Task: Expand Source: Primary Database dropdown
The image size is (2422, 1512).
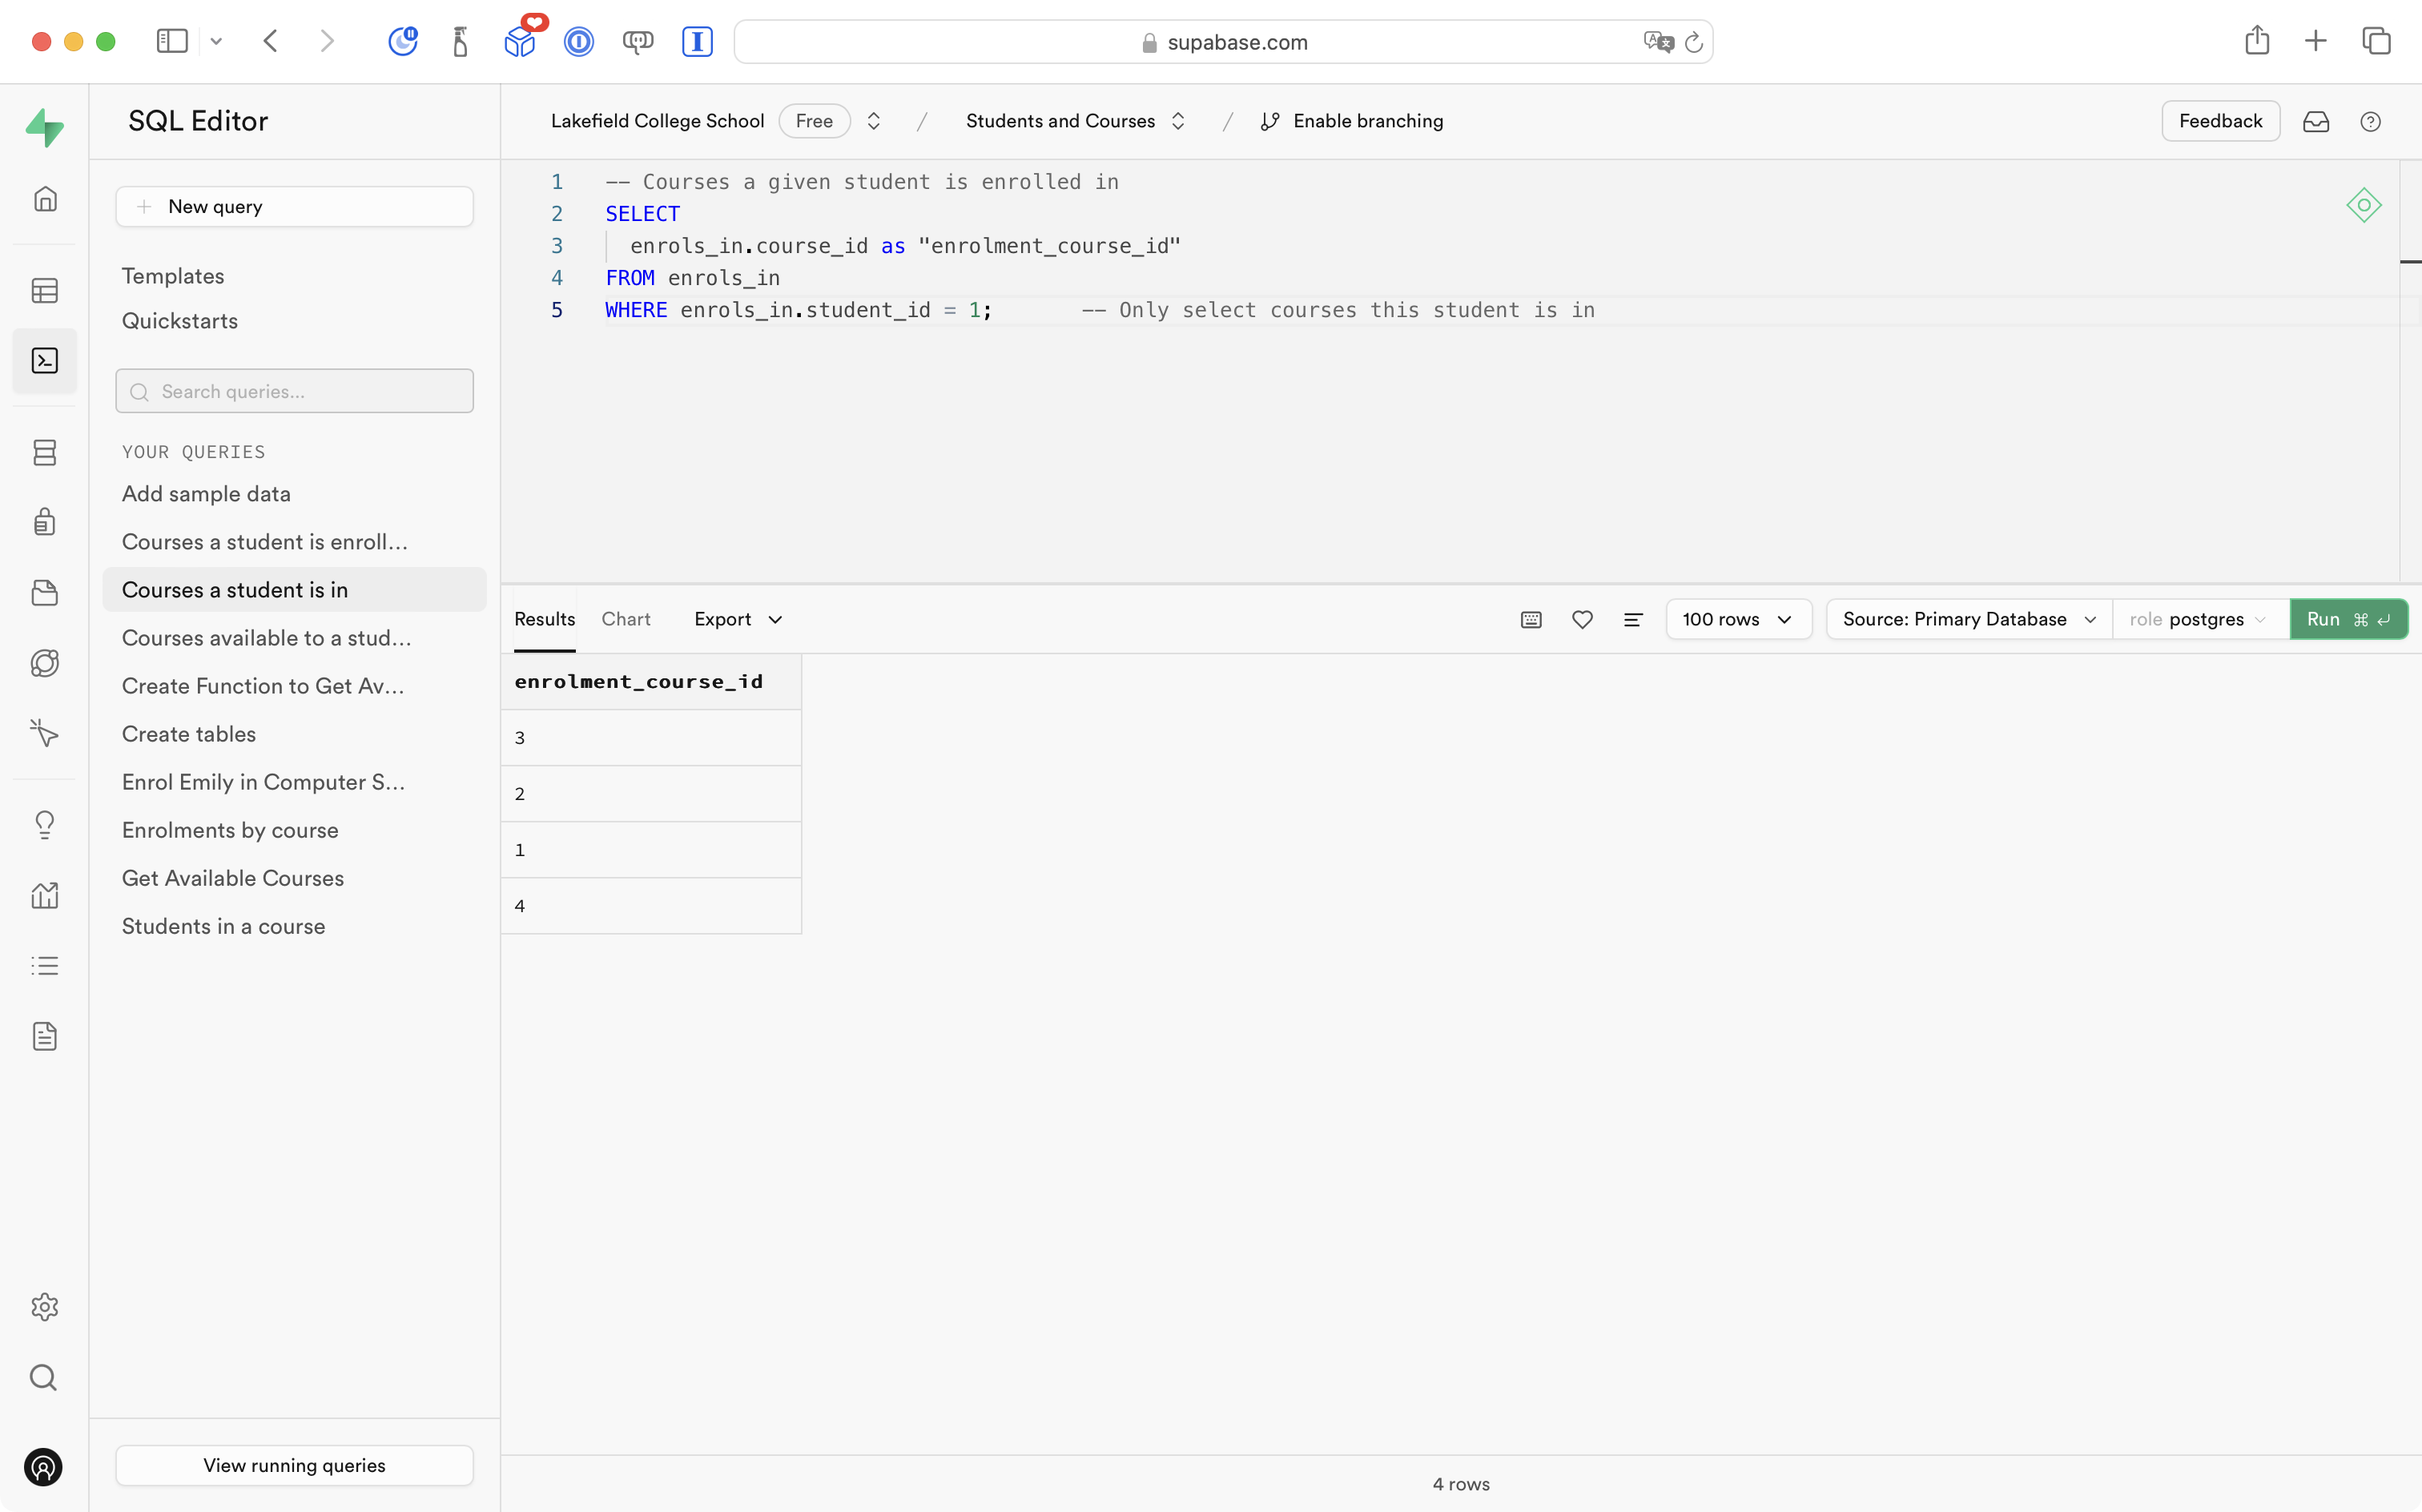Action: (x=1968, y=619)
